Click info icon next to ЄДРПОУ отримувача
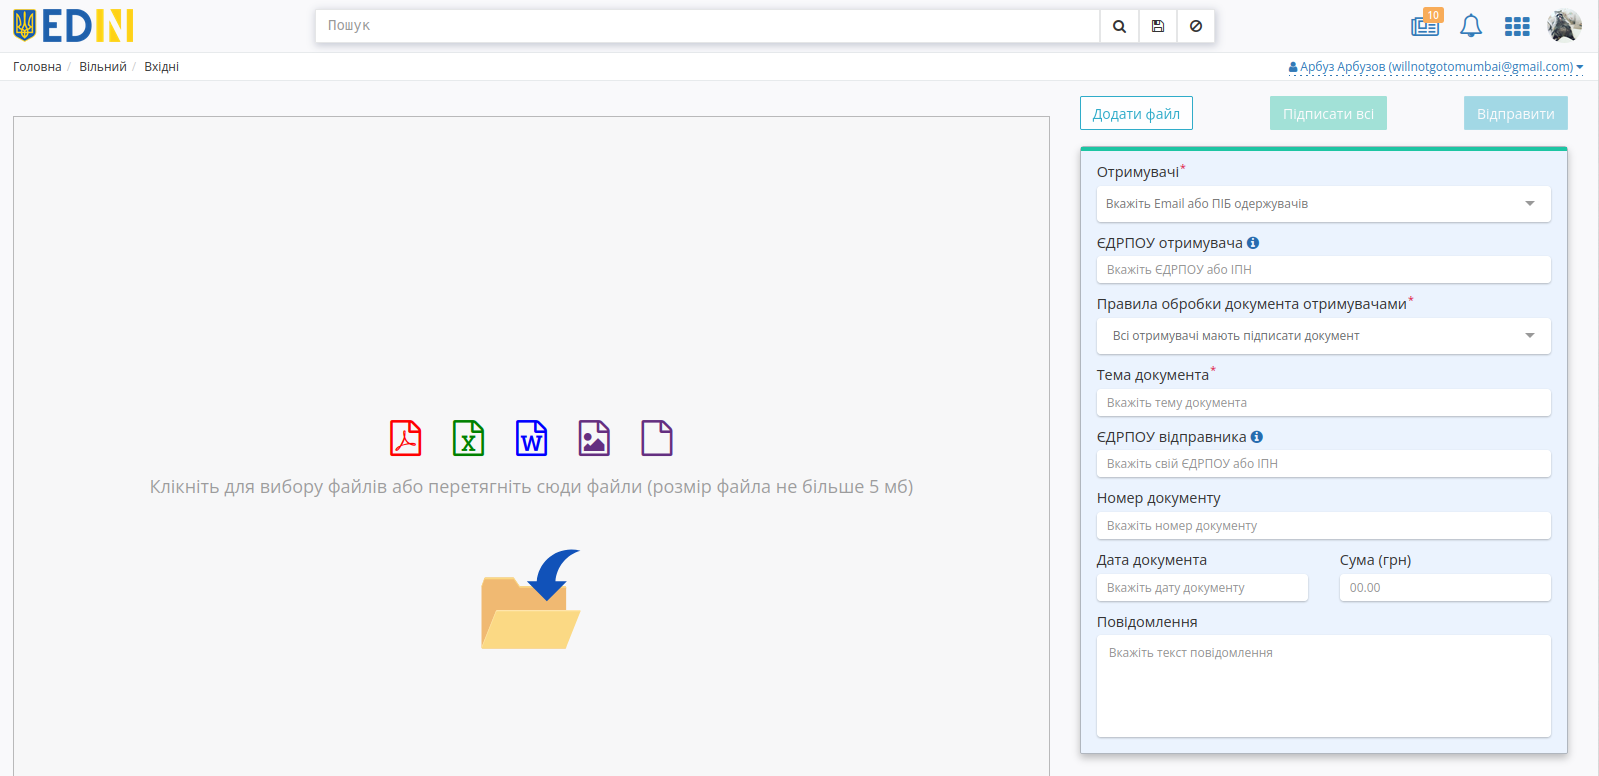The image size is (1599, 776). pos(1253,243)
